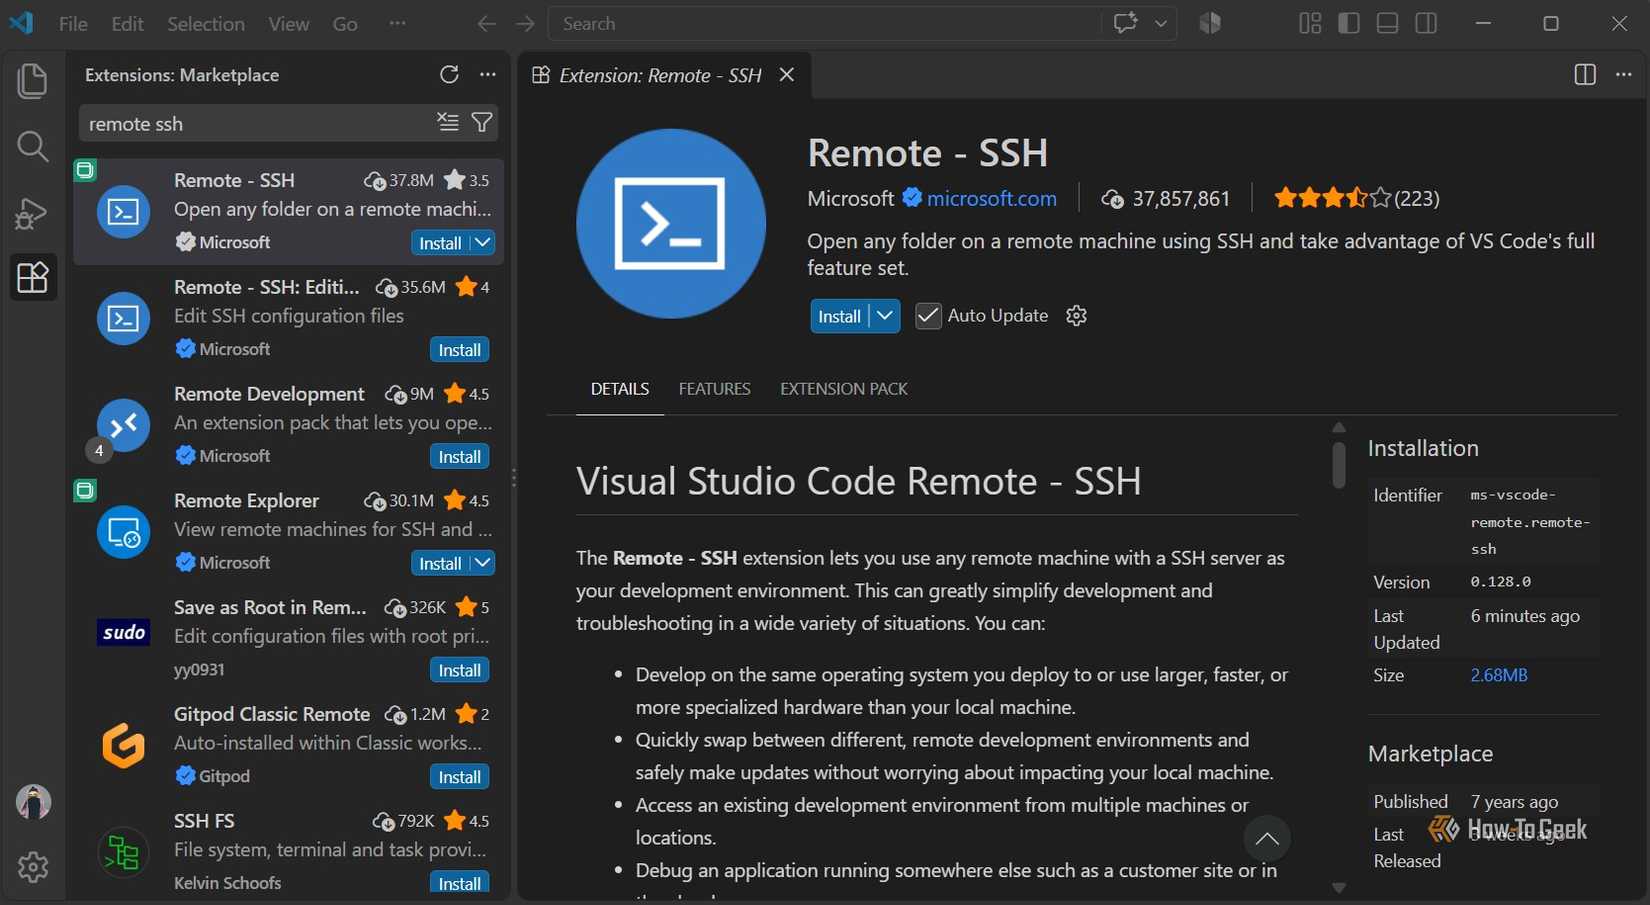Show hidden menu items with ellipsis
Viewport: 1650px width, 905px height.
(397, 23)
